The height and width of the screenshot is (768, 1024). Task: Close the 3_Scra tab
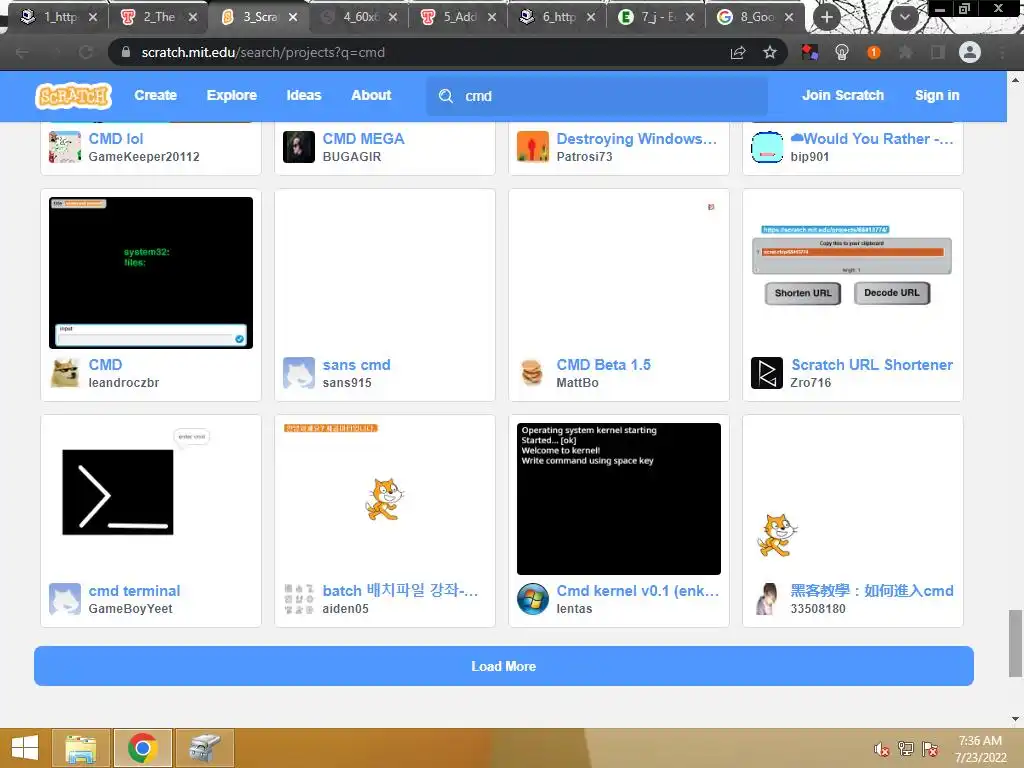pyautogui.click(x=293, y=18)
